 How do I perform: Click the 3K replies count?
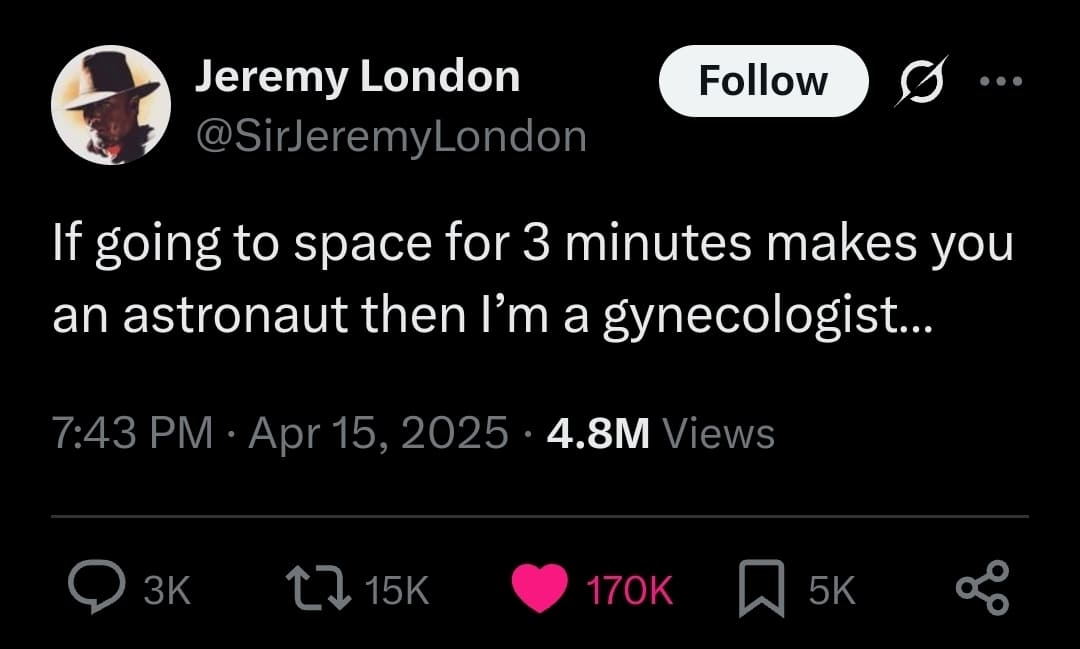point(167,591)
